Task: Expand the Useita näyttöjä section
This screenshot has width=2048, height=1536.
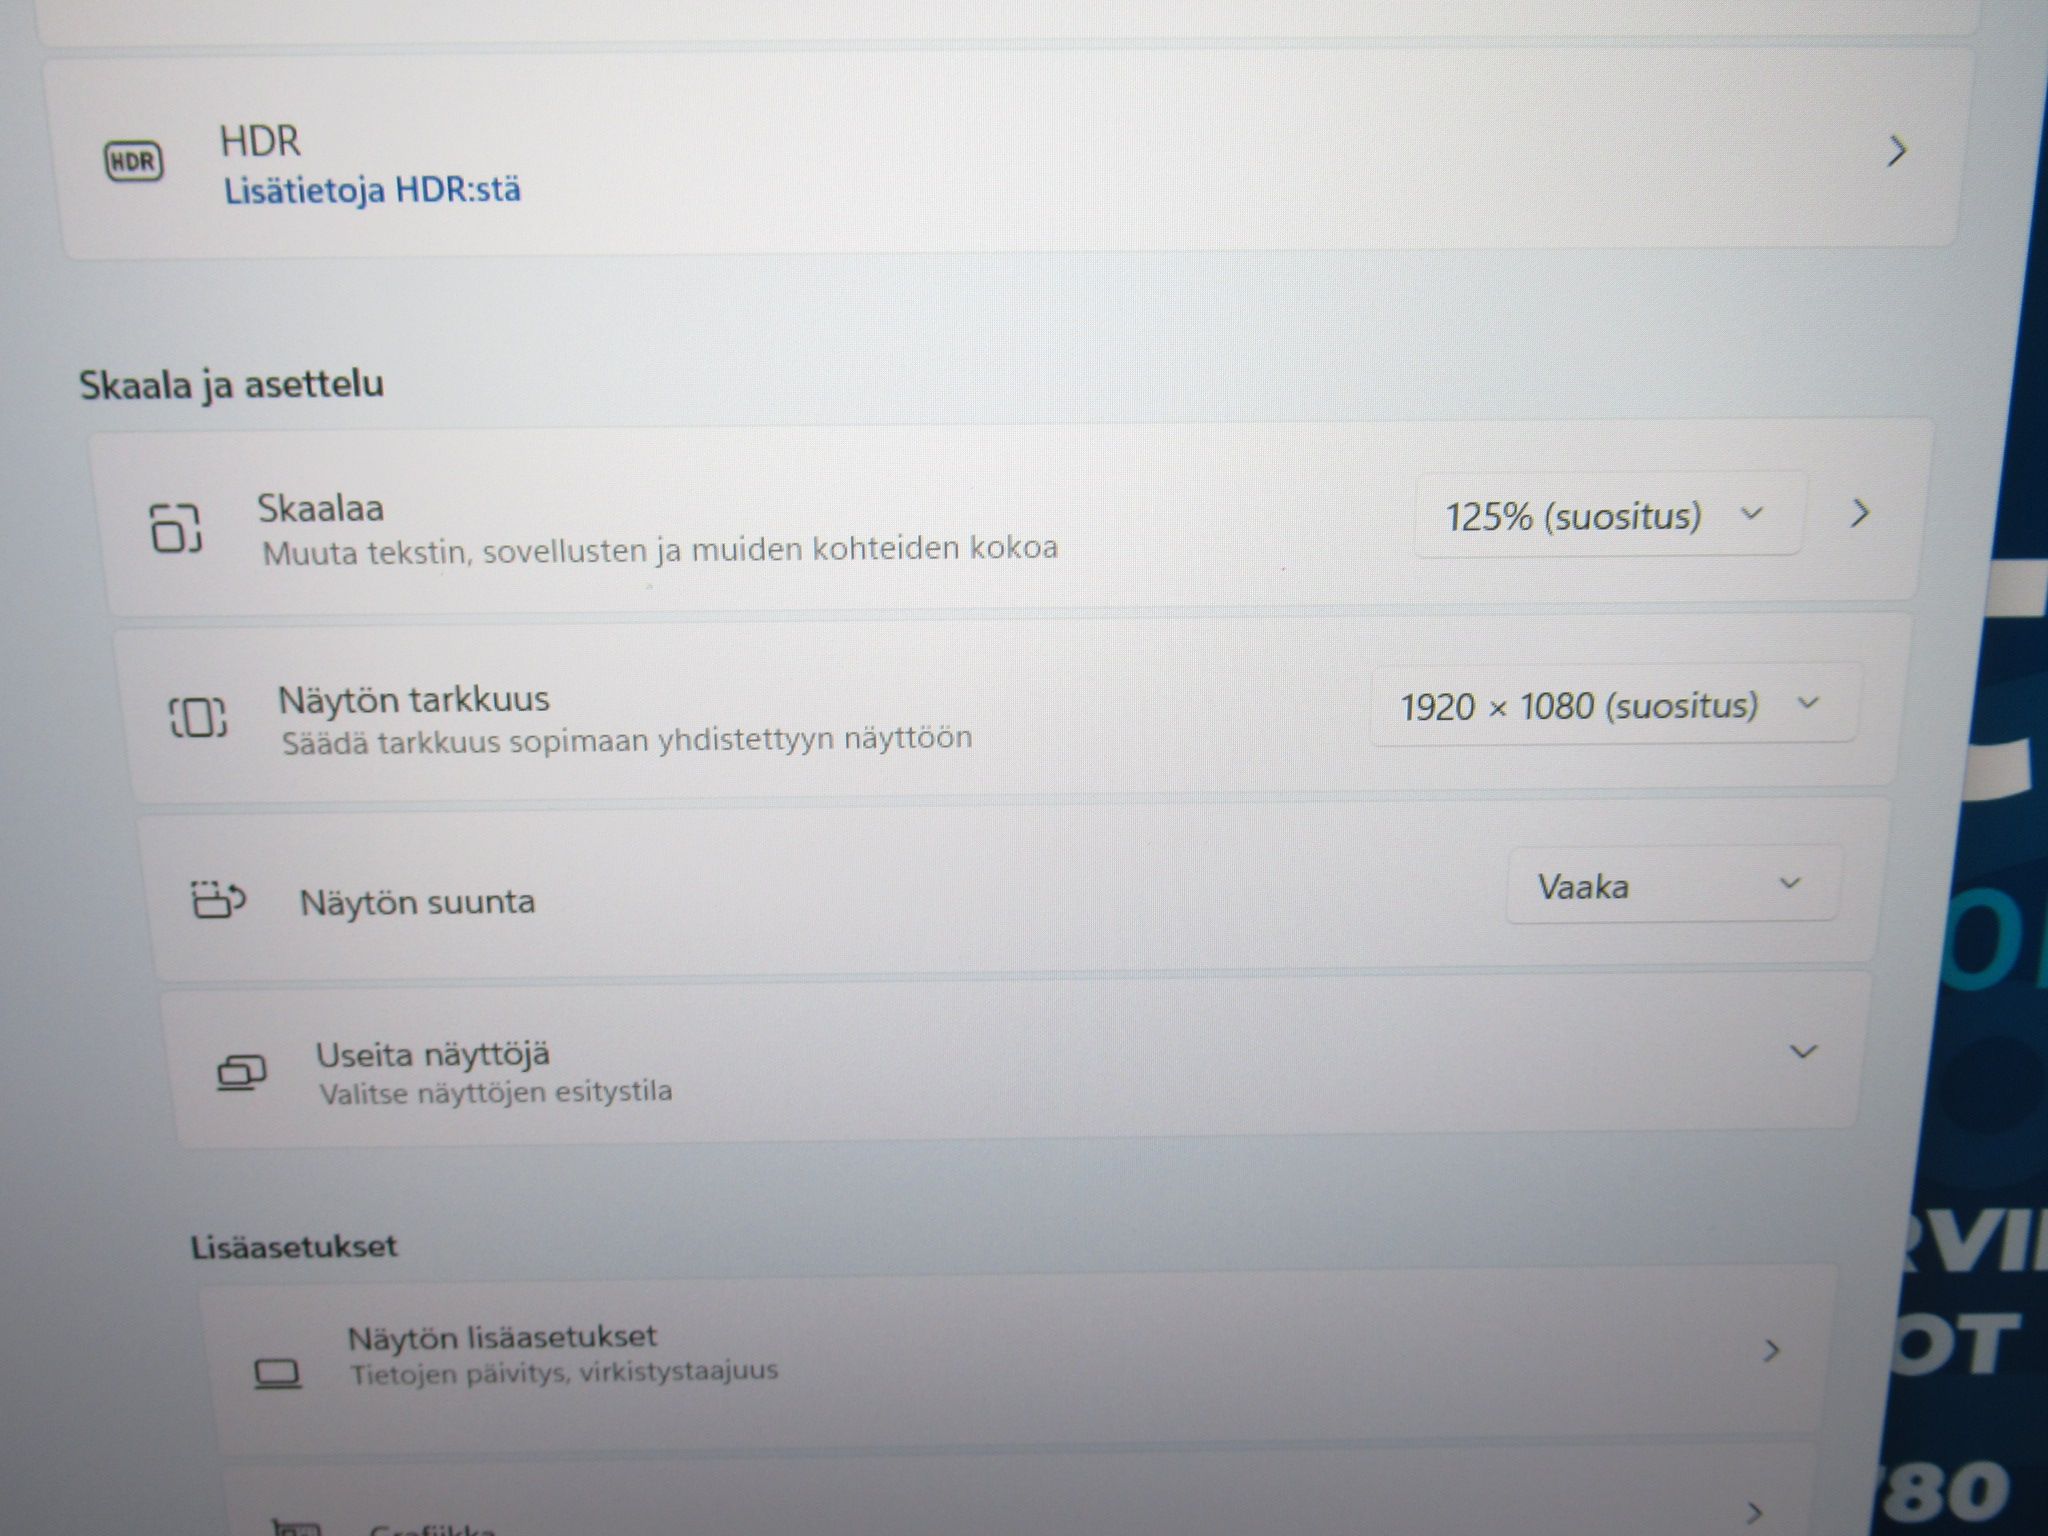Action: coord(1803,1052)
